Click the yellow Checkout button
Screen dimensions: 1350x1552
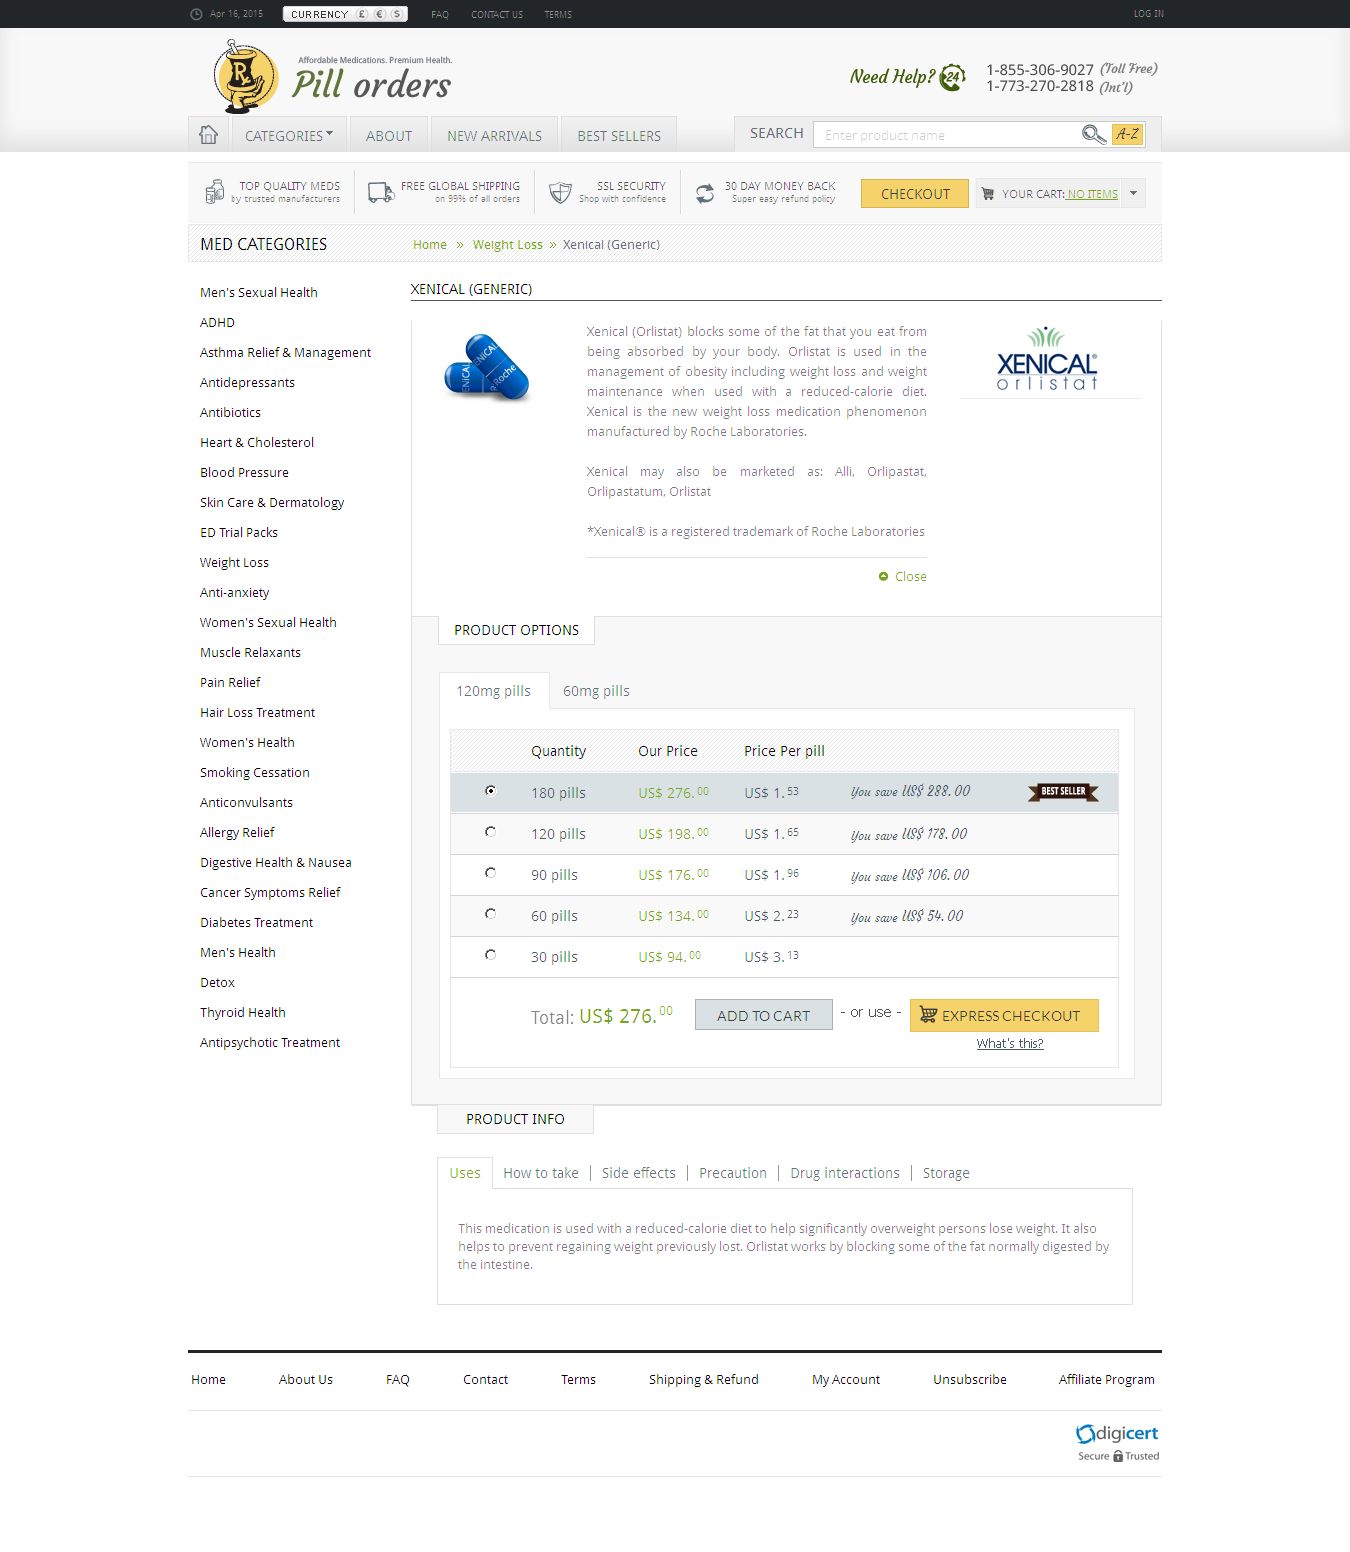click(915, 194)
